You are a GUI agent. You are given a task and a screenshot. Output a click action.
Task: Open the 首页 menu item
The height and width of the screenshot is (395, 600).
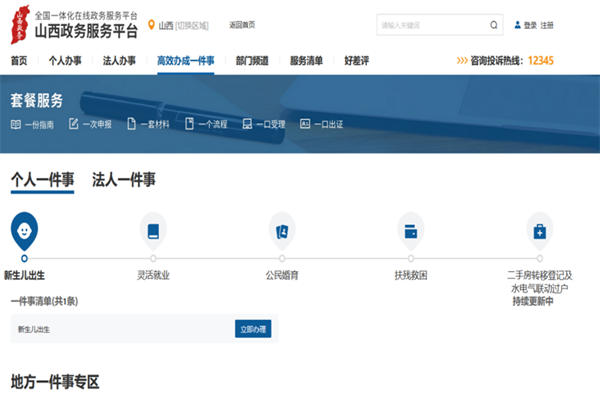coord(19,60)
